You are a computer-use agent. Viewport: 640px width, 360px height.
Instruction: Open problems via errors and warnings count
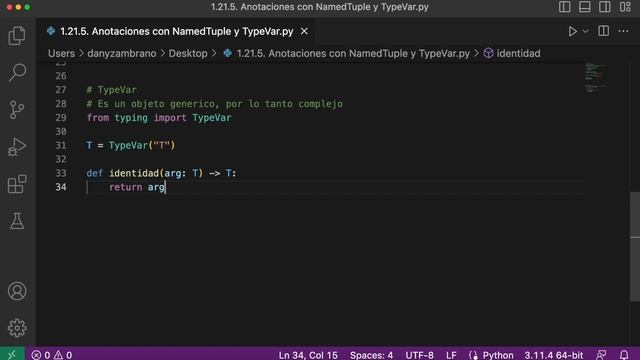click(x=52, y=355)
